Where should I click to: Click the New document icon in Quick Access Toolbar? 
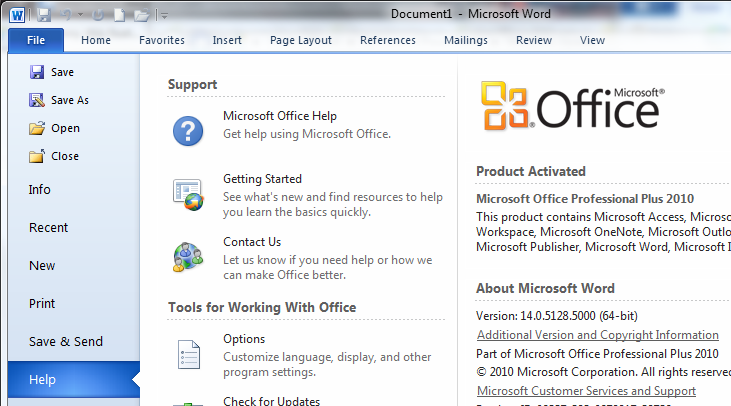click(120, 15)
